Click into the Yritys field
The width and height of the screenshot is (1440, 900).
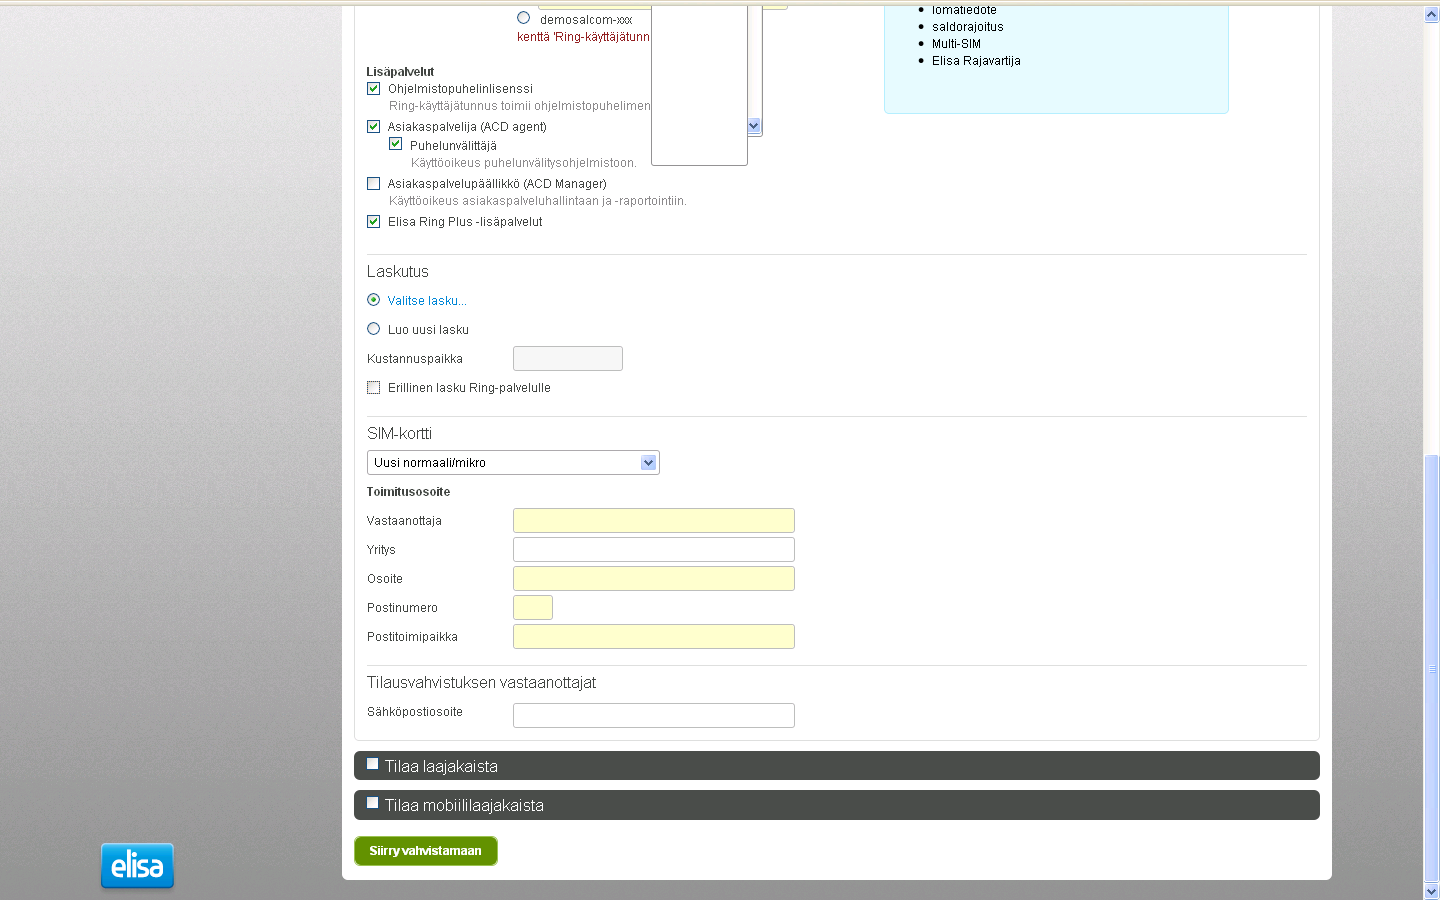pos(654,549)
